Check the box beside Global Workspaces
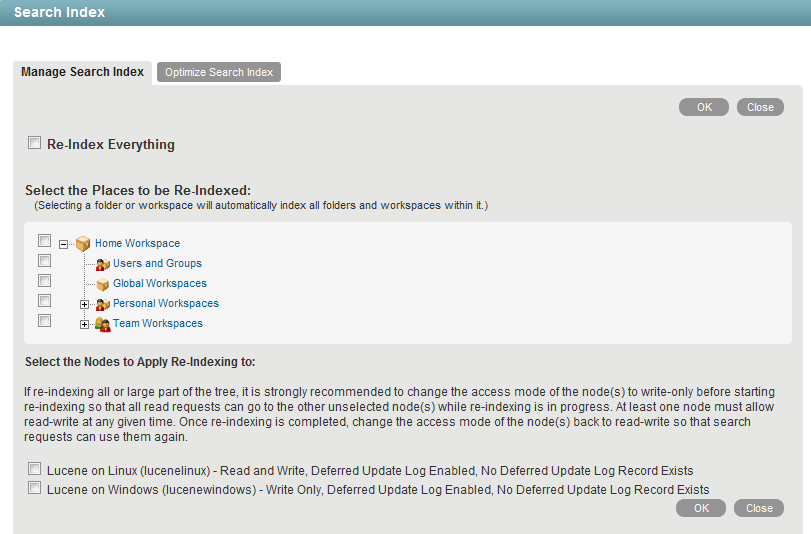Screen dimensions: 811x534 44,281
